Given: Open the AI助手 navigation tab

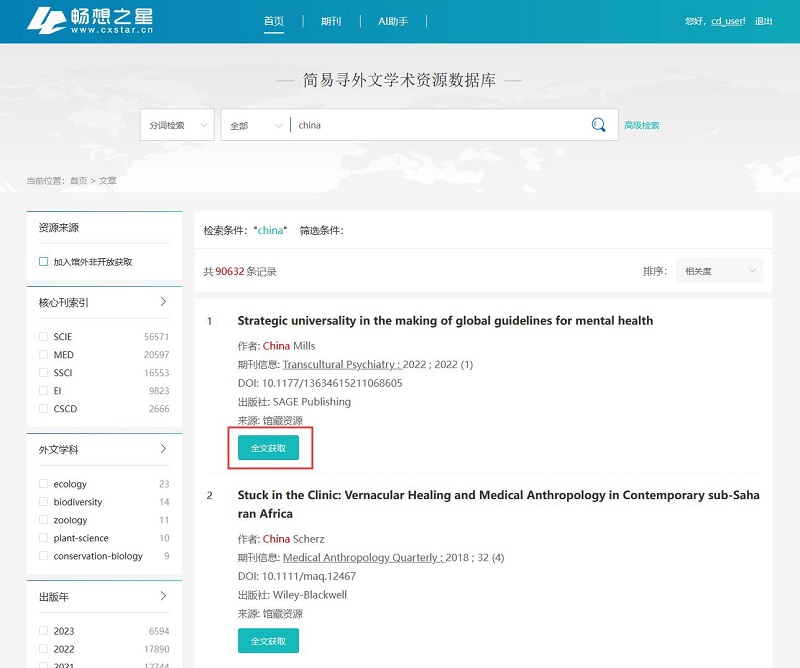Looking at the screenshot, I should (x=393, y=21).
